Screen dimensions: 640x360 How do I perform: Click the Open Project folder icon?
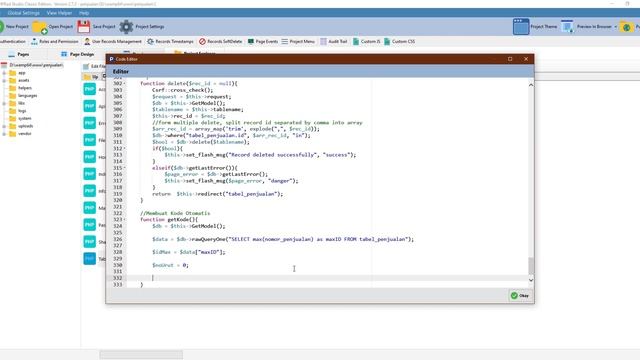pos(40,27)
